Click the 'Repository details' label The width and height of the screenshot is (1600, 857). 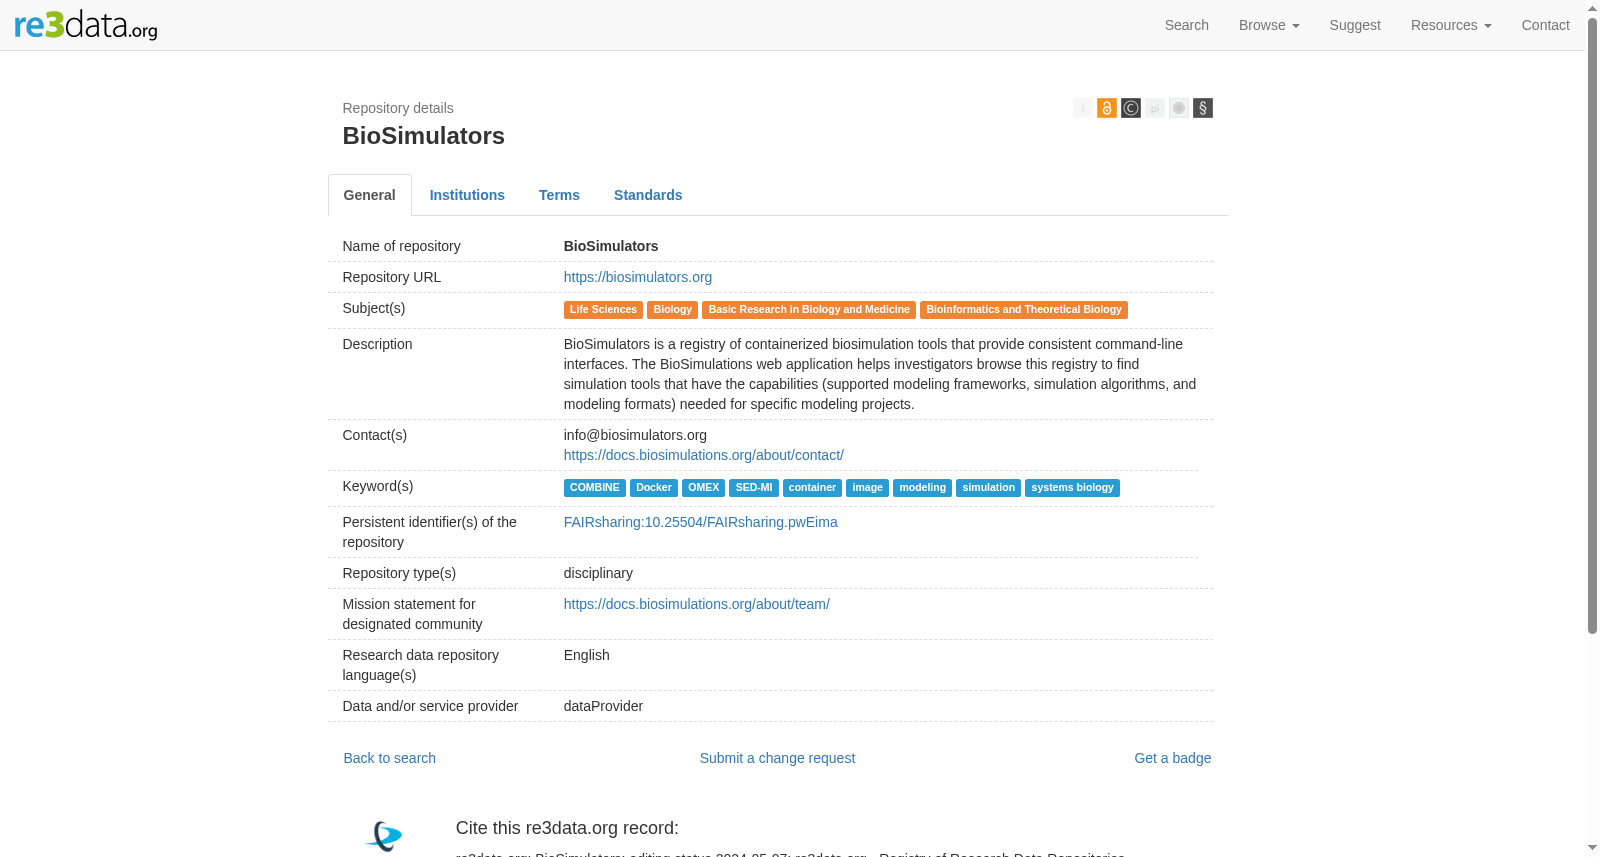[x=398, y=108]
